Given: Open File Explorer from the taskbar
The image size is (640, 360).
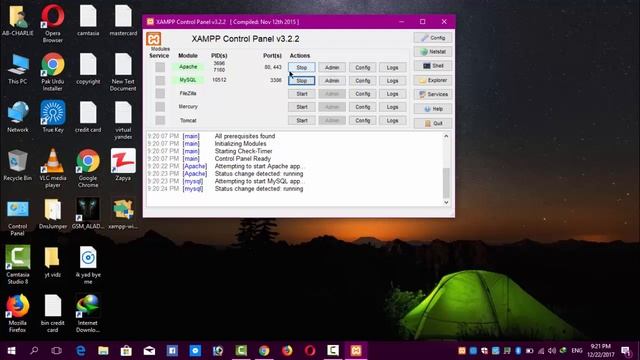Looking at the screenshot, I should 103,351.
